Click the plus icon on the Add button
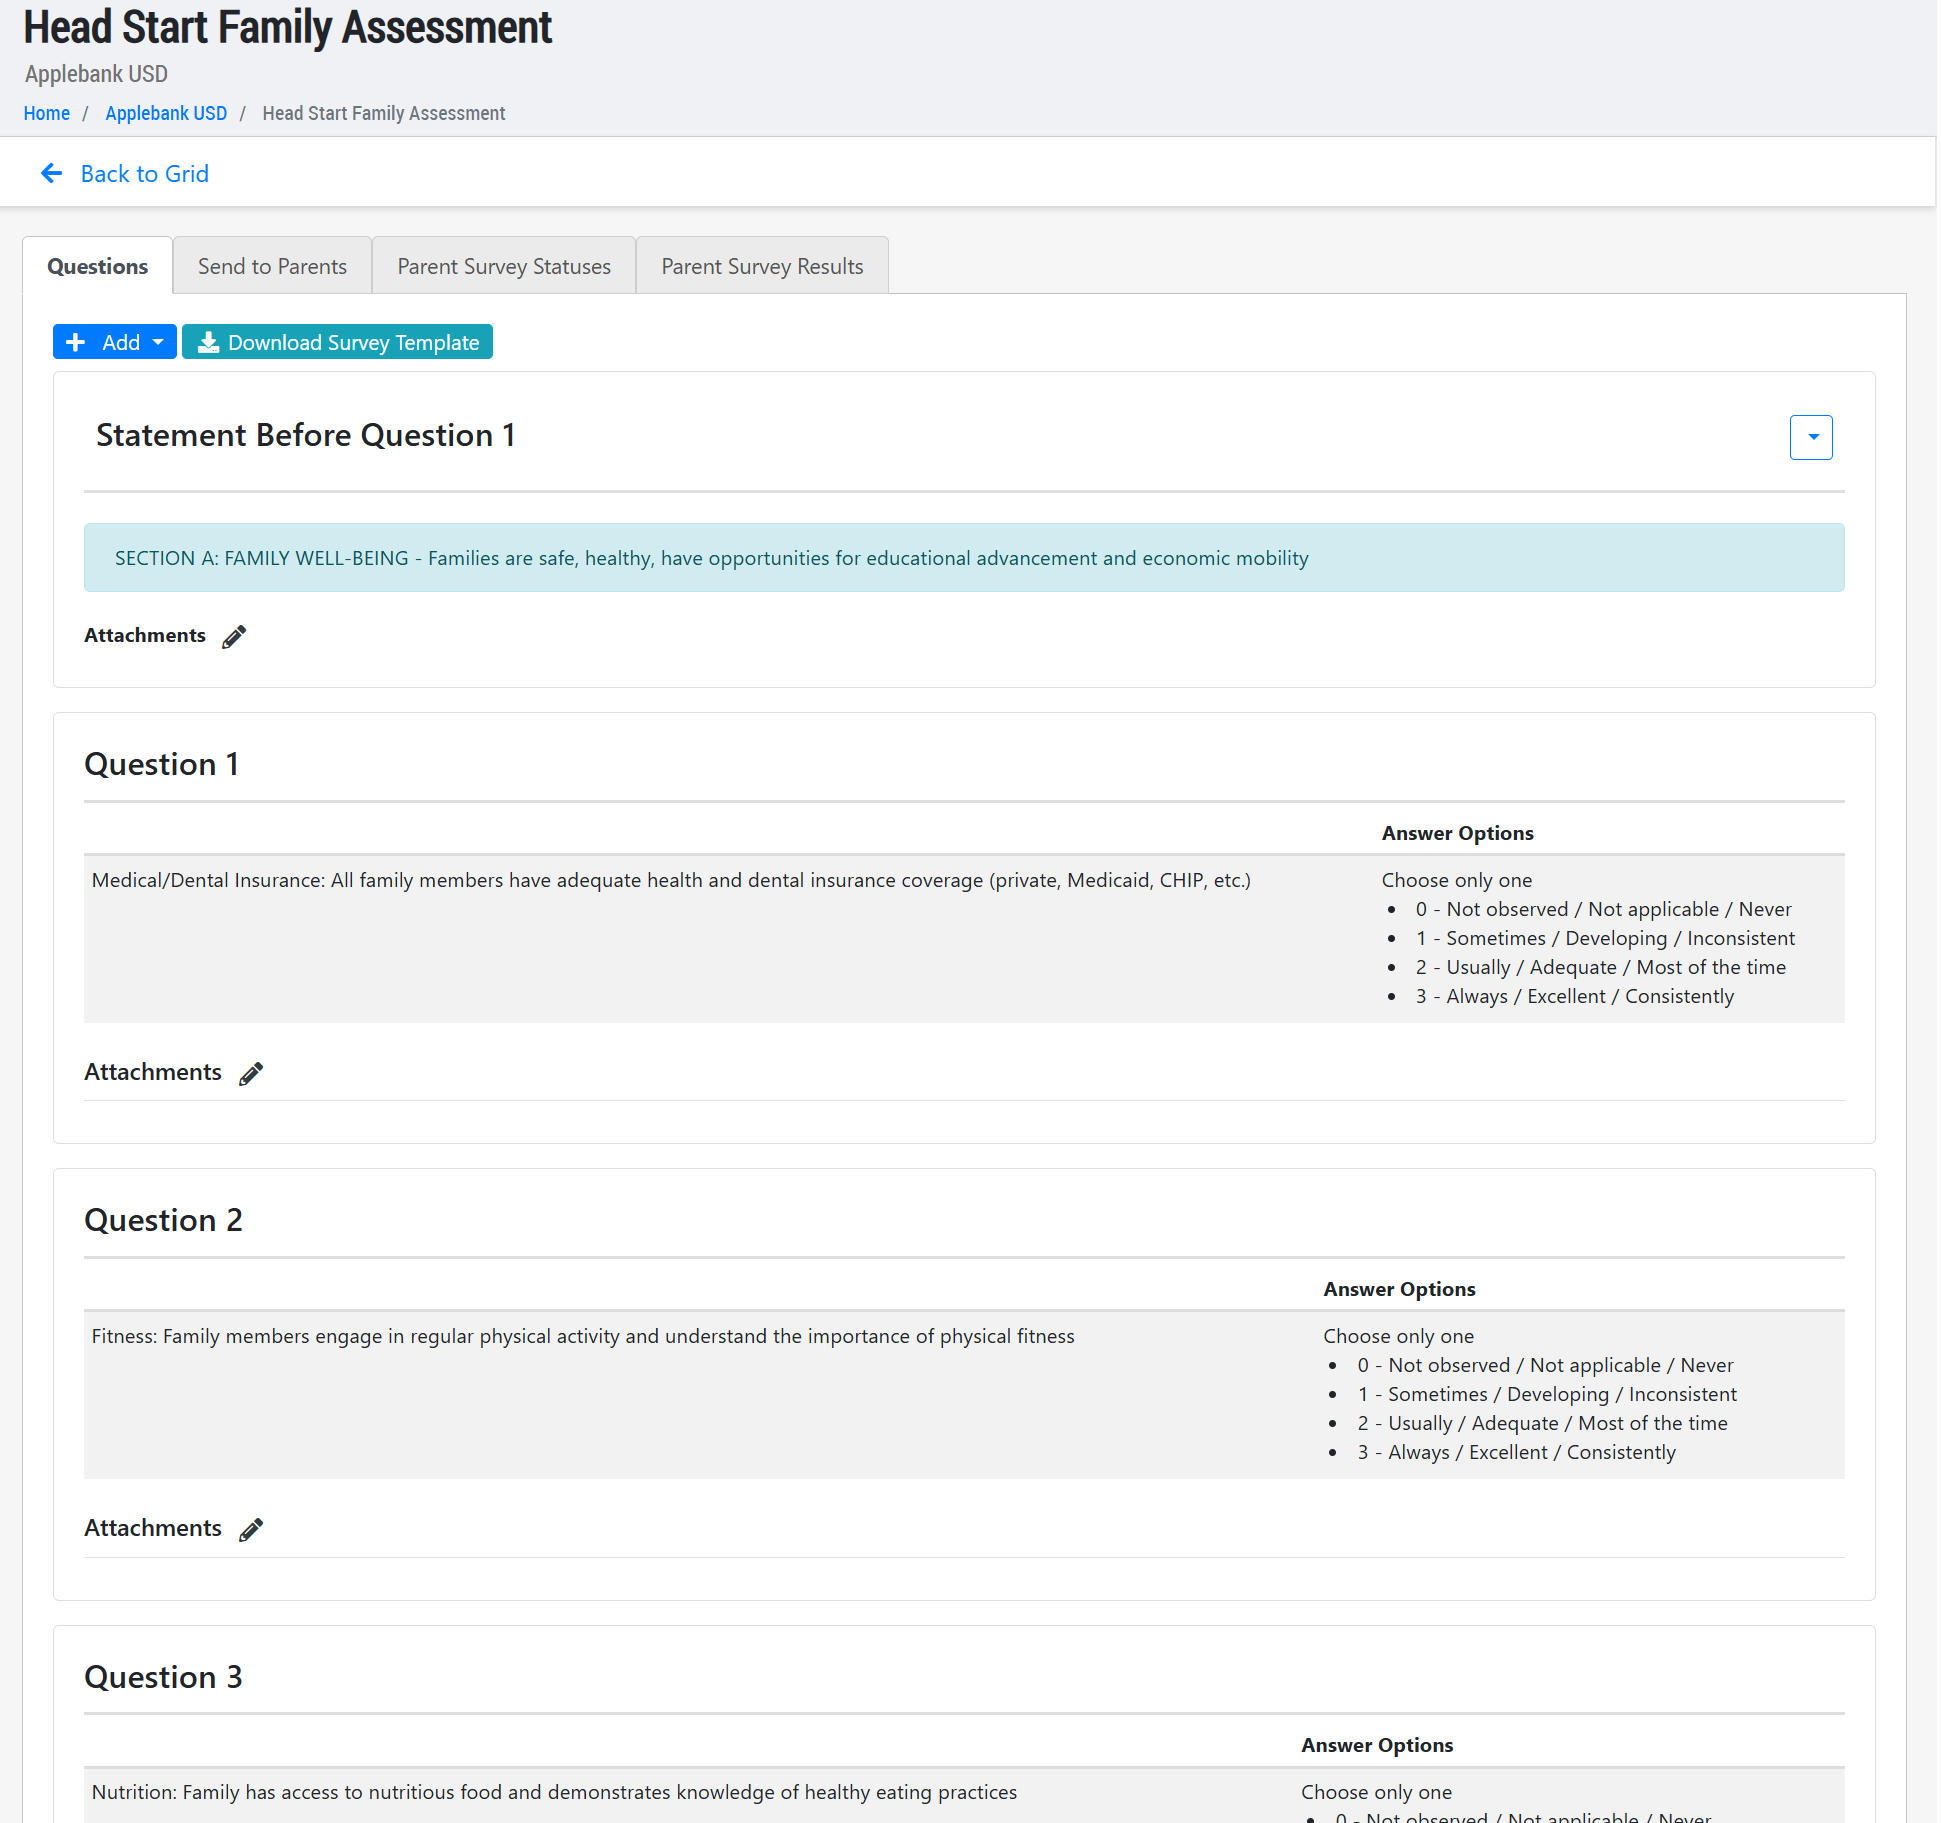 [x=75, y=343]
